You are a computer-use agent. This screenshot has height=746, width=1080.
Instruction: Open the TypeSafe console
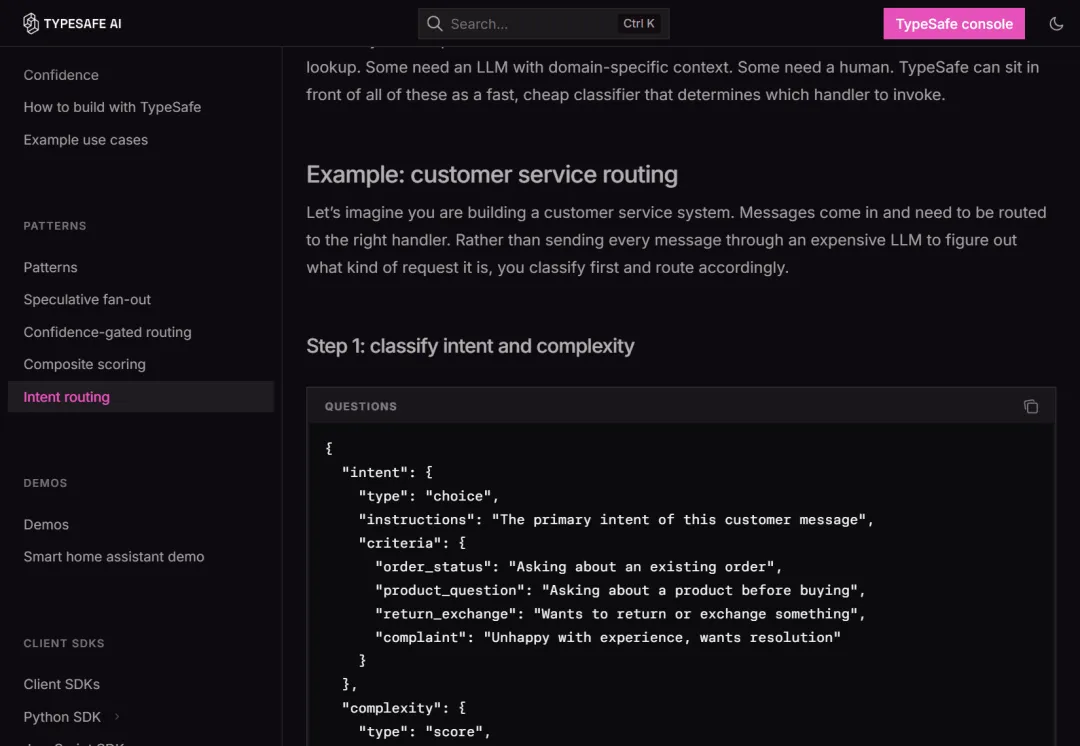coord(954,23)
